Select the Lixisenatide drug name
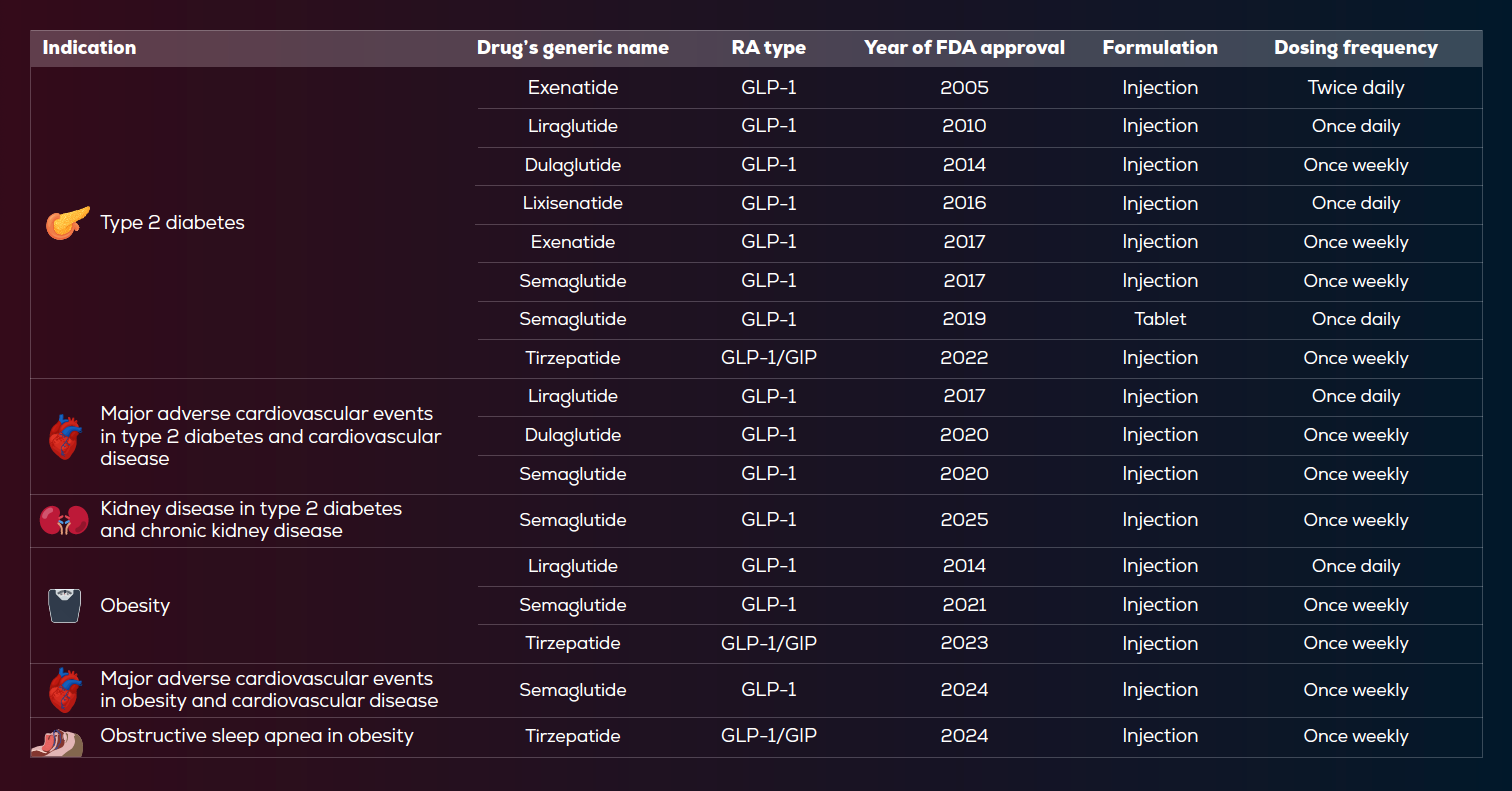Viewport: 1512px width, 791px height. coord(573,203)
